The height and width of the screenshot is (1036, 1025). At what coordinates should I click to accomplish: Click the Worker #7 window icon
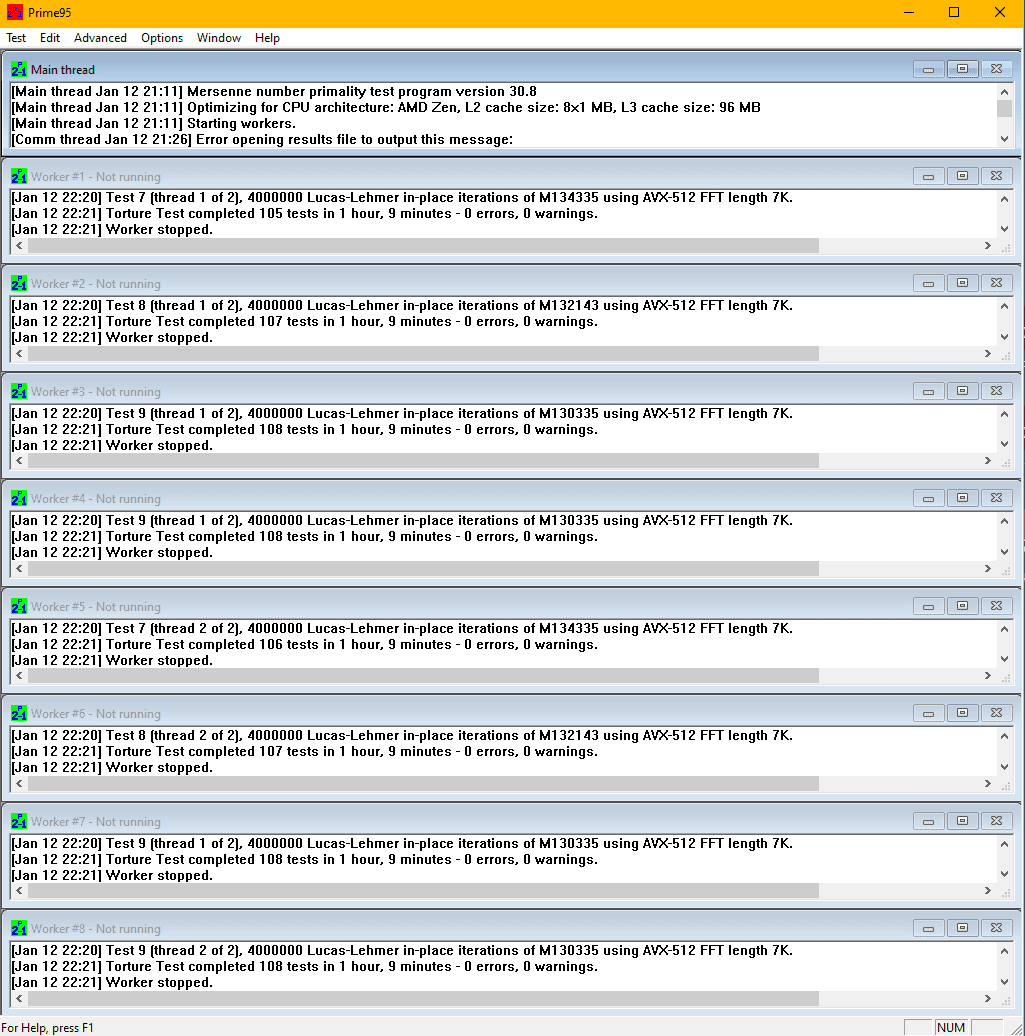click(19, 821)
